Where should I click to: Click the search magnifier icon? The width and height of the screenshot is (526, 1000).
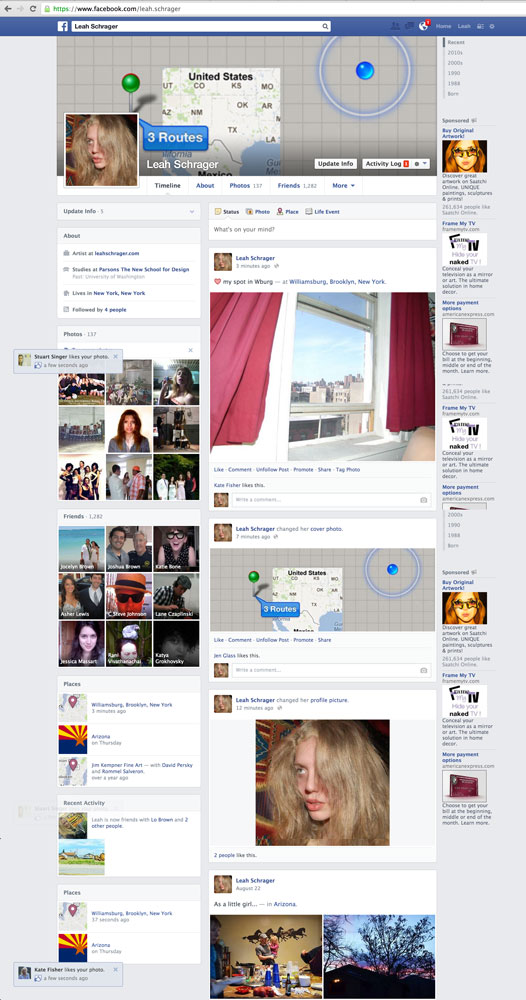pyautogui.click(x=325, y=27)
